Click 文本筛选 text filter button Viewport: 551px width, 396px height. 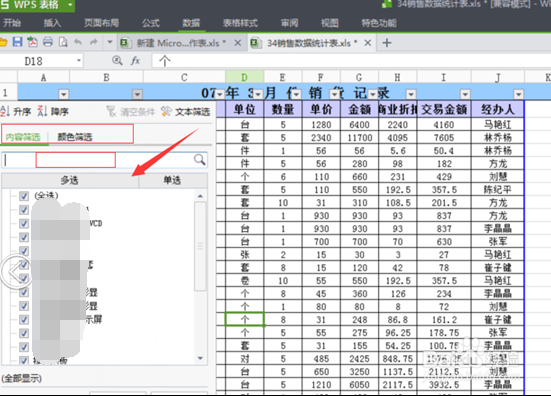186,112
